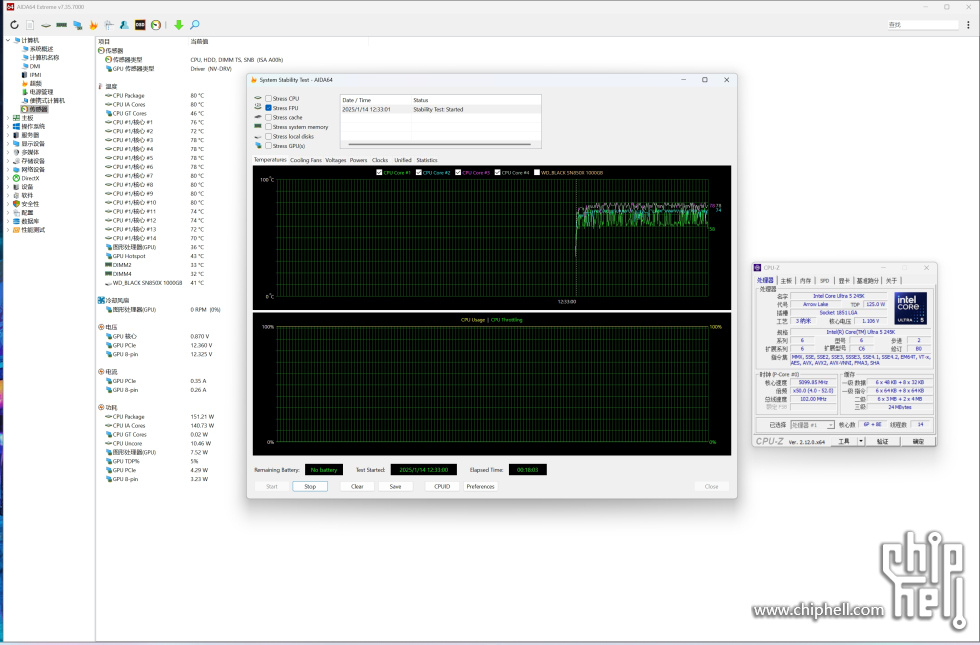Expand the 服务器 tree node
This screenshot has width=980, height=645.
[8, 135]
